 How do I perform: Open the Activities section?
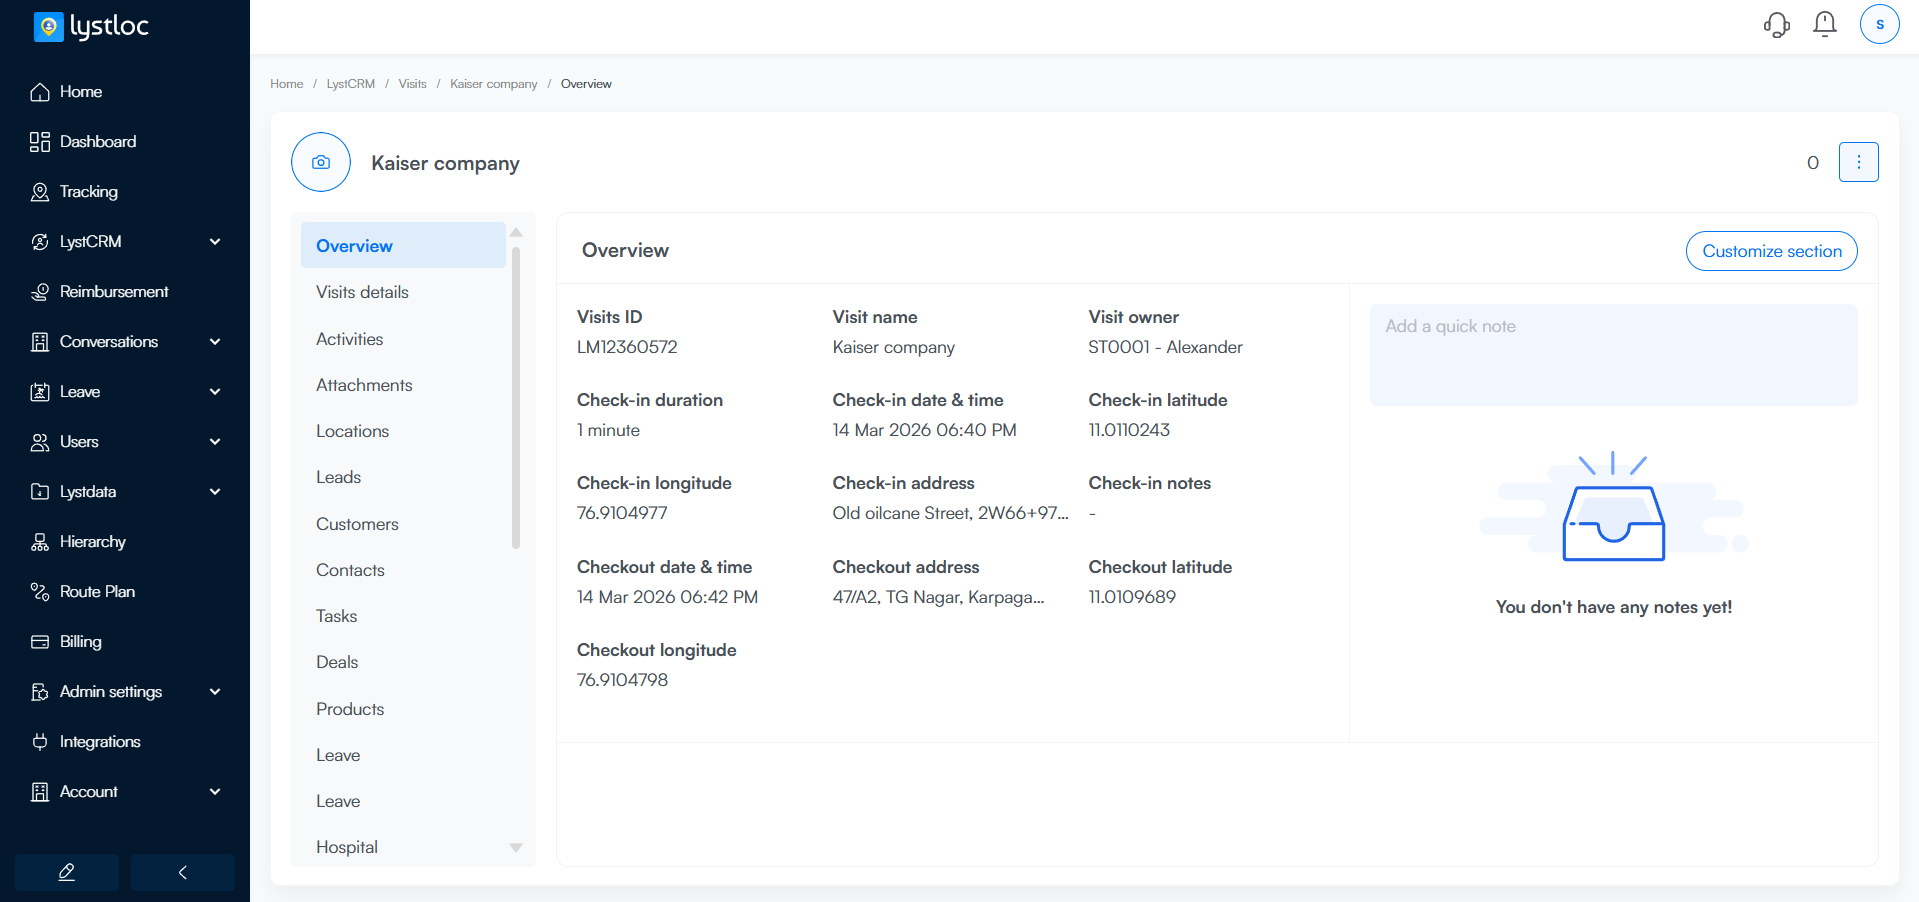[349, 339]
